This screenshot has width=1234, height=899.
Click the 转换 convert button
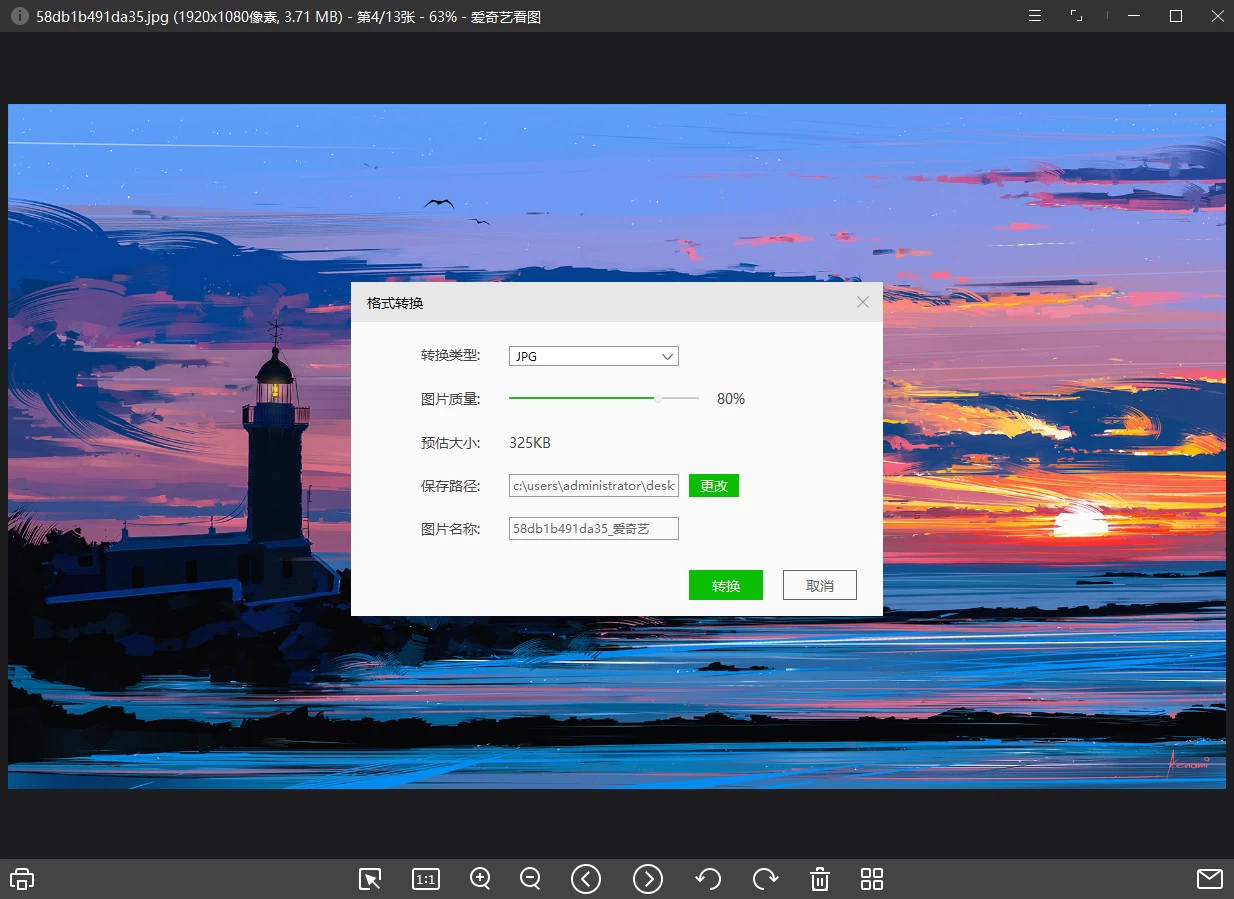click(x=725, y=585)
